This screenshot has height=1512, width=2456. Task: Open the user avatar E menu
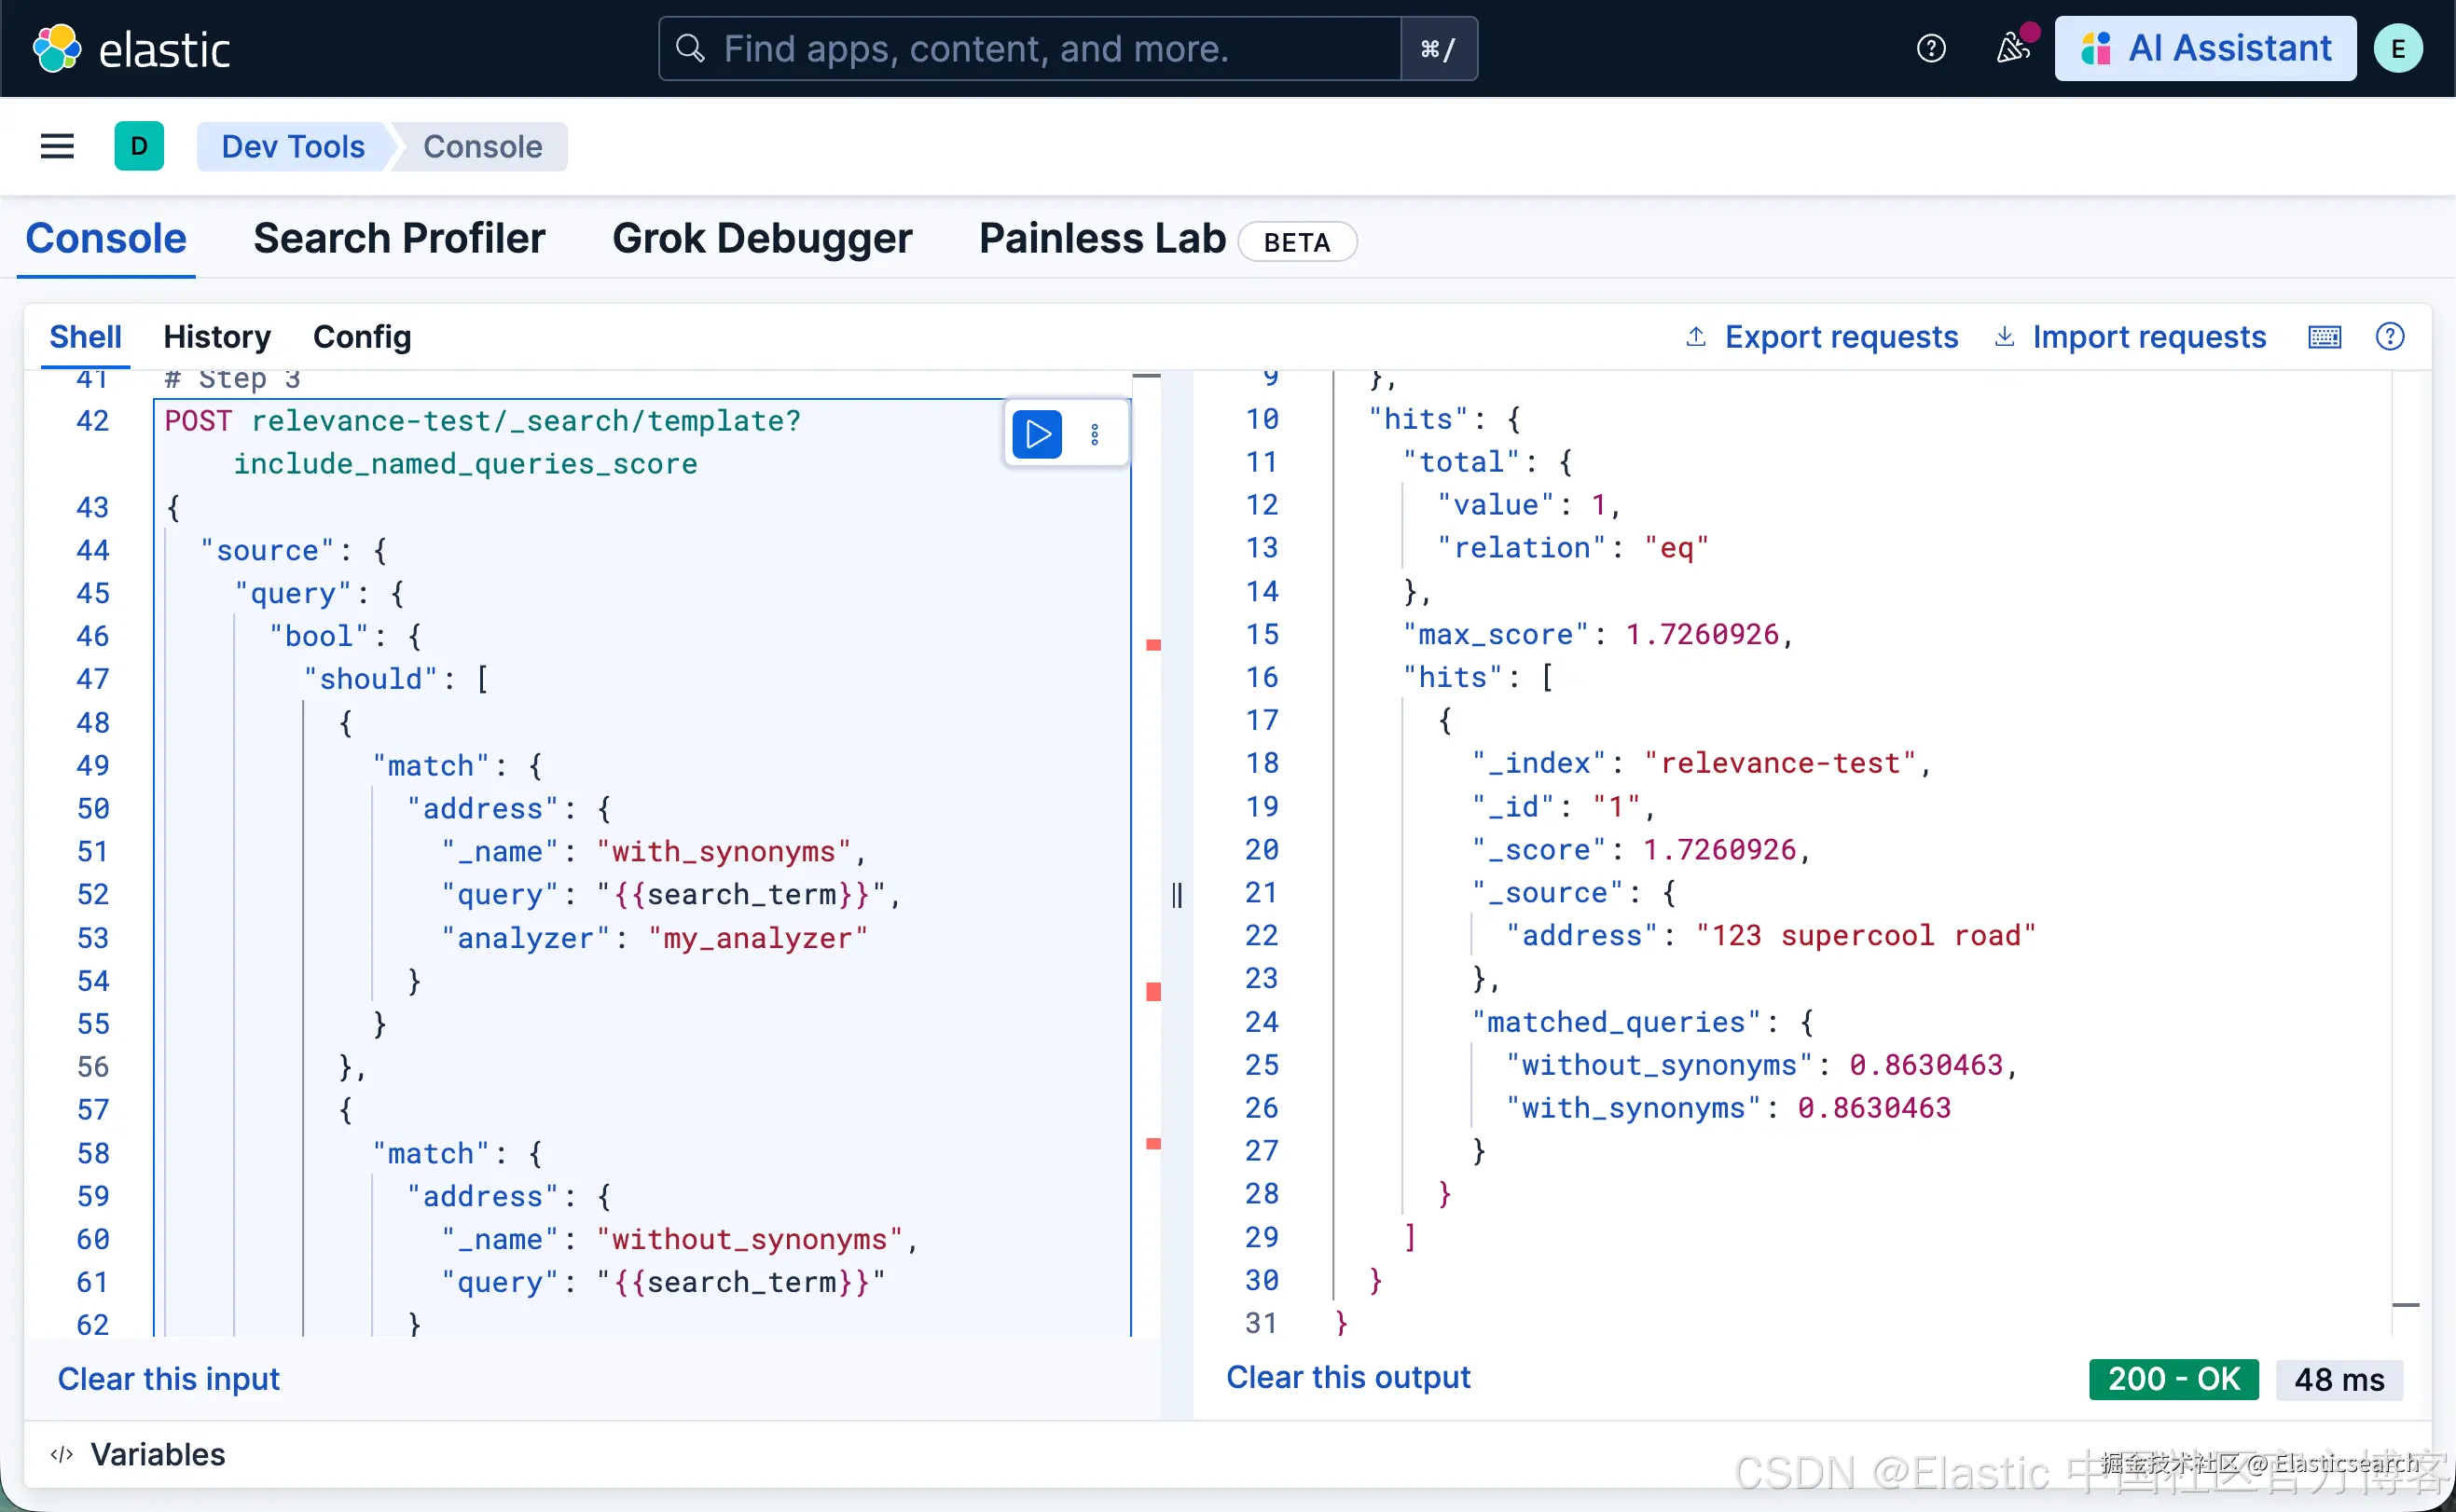tap(2398, 49)
